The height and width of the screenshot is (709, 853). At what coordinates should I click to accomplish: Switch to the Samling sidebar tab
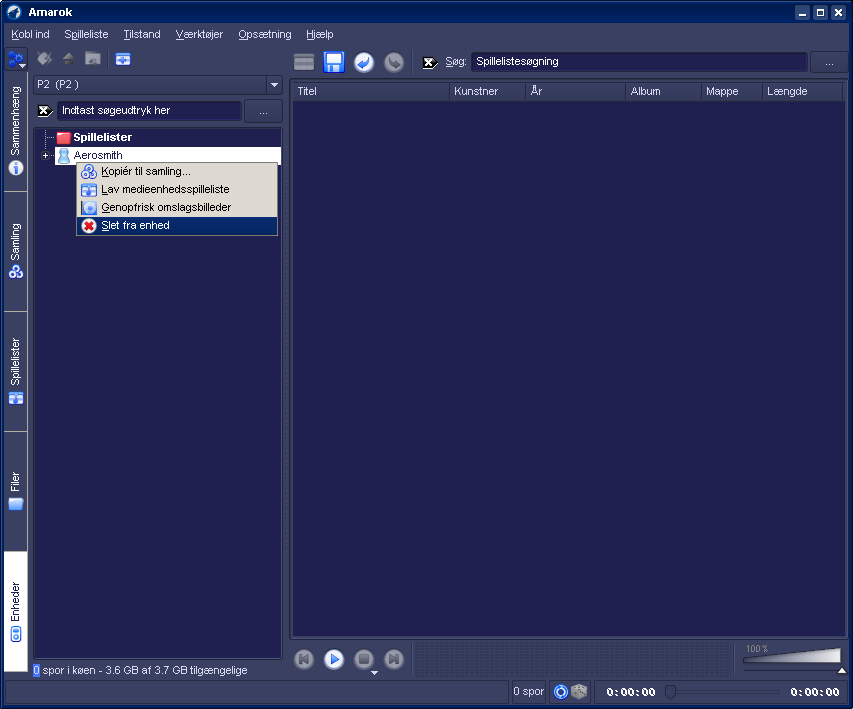16,251
